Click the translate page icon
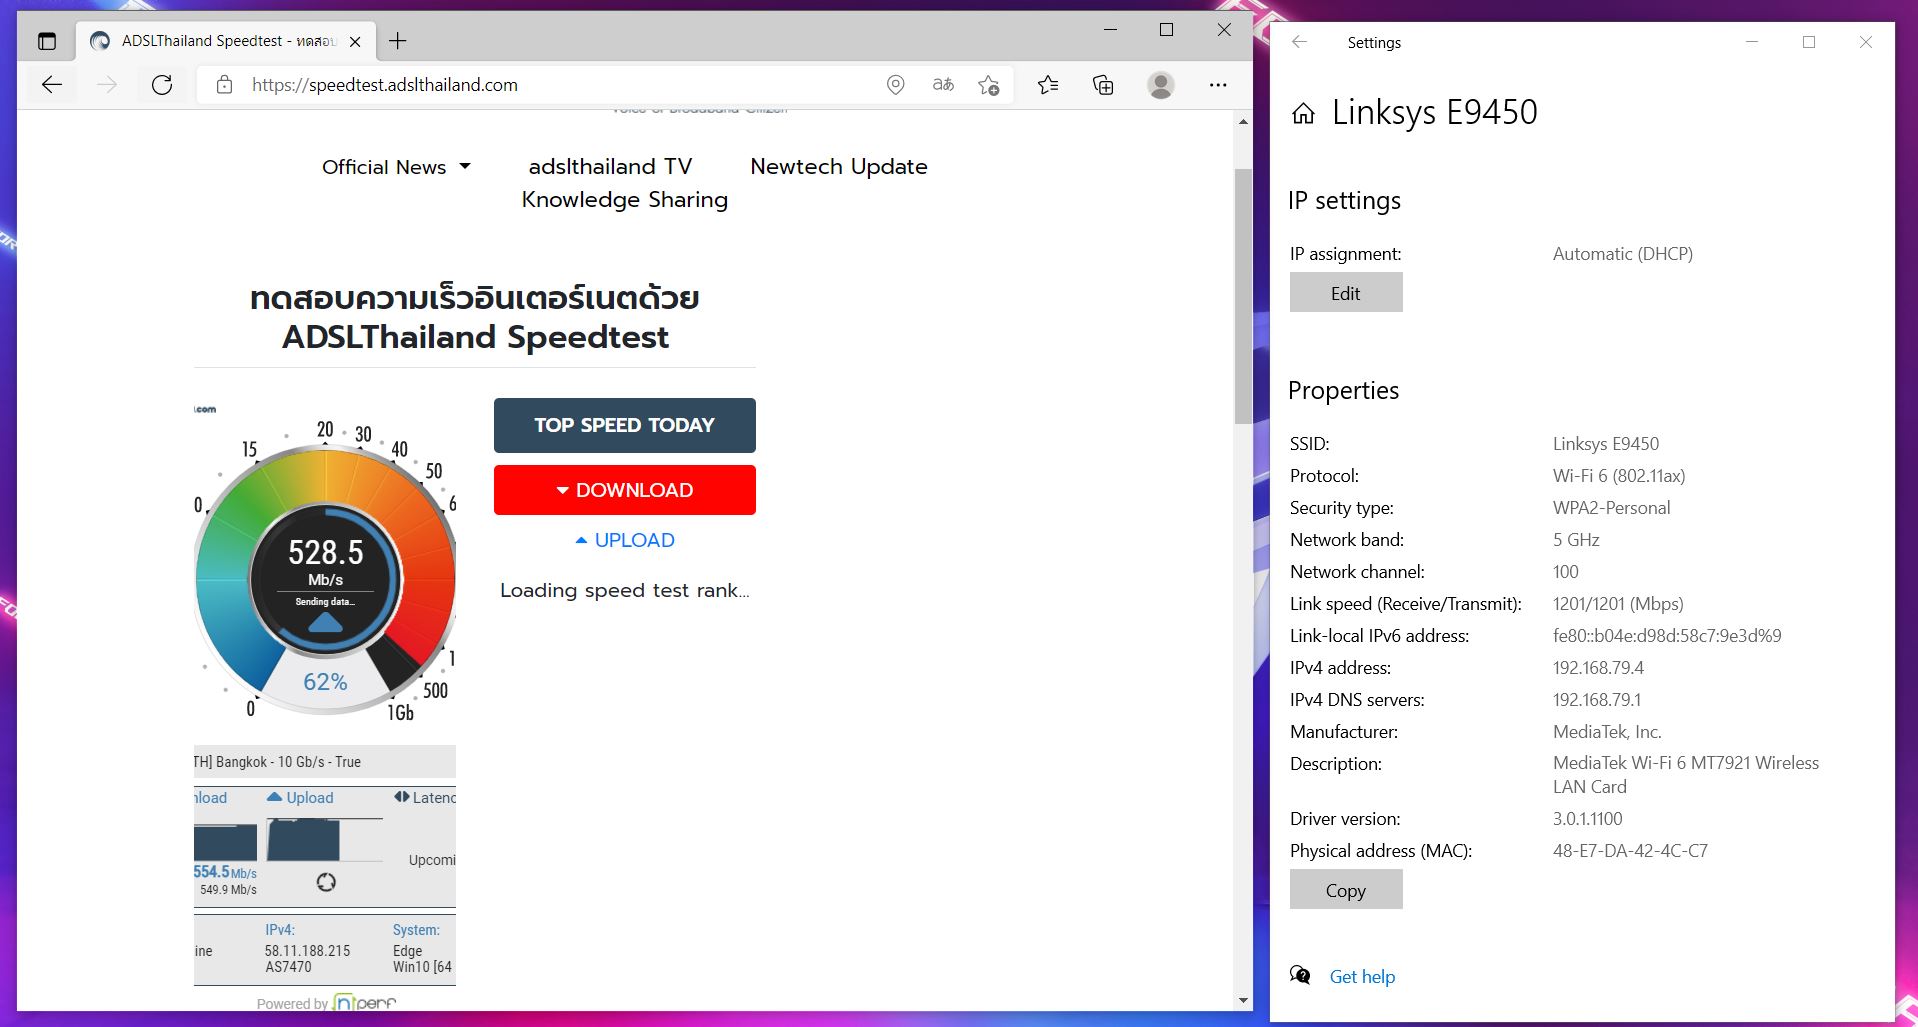The width and height of the screenshot is (1918, 1027). pos(943,85)
